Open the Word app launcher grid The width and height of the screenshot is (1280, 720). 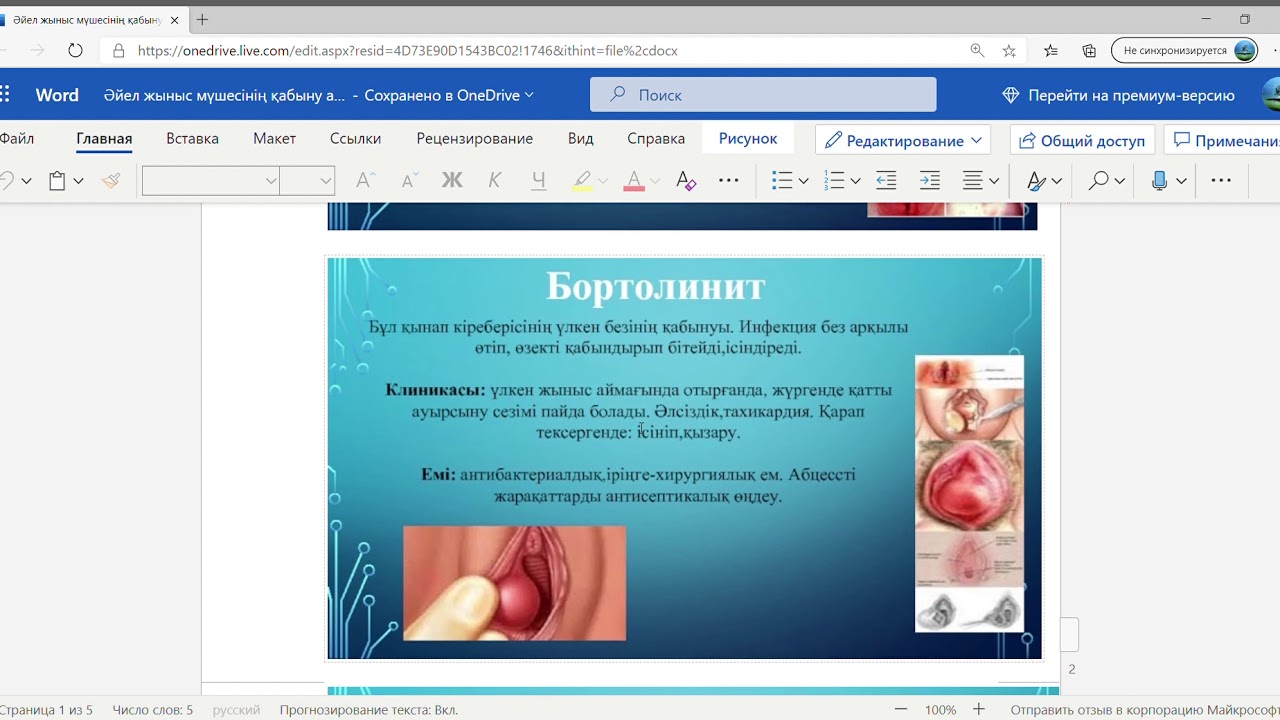coord(4,95)
